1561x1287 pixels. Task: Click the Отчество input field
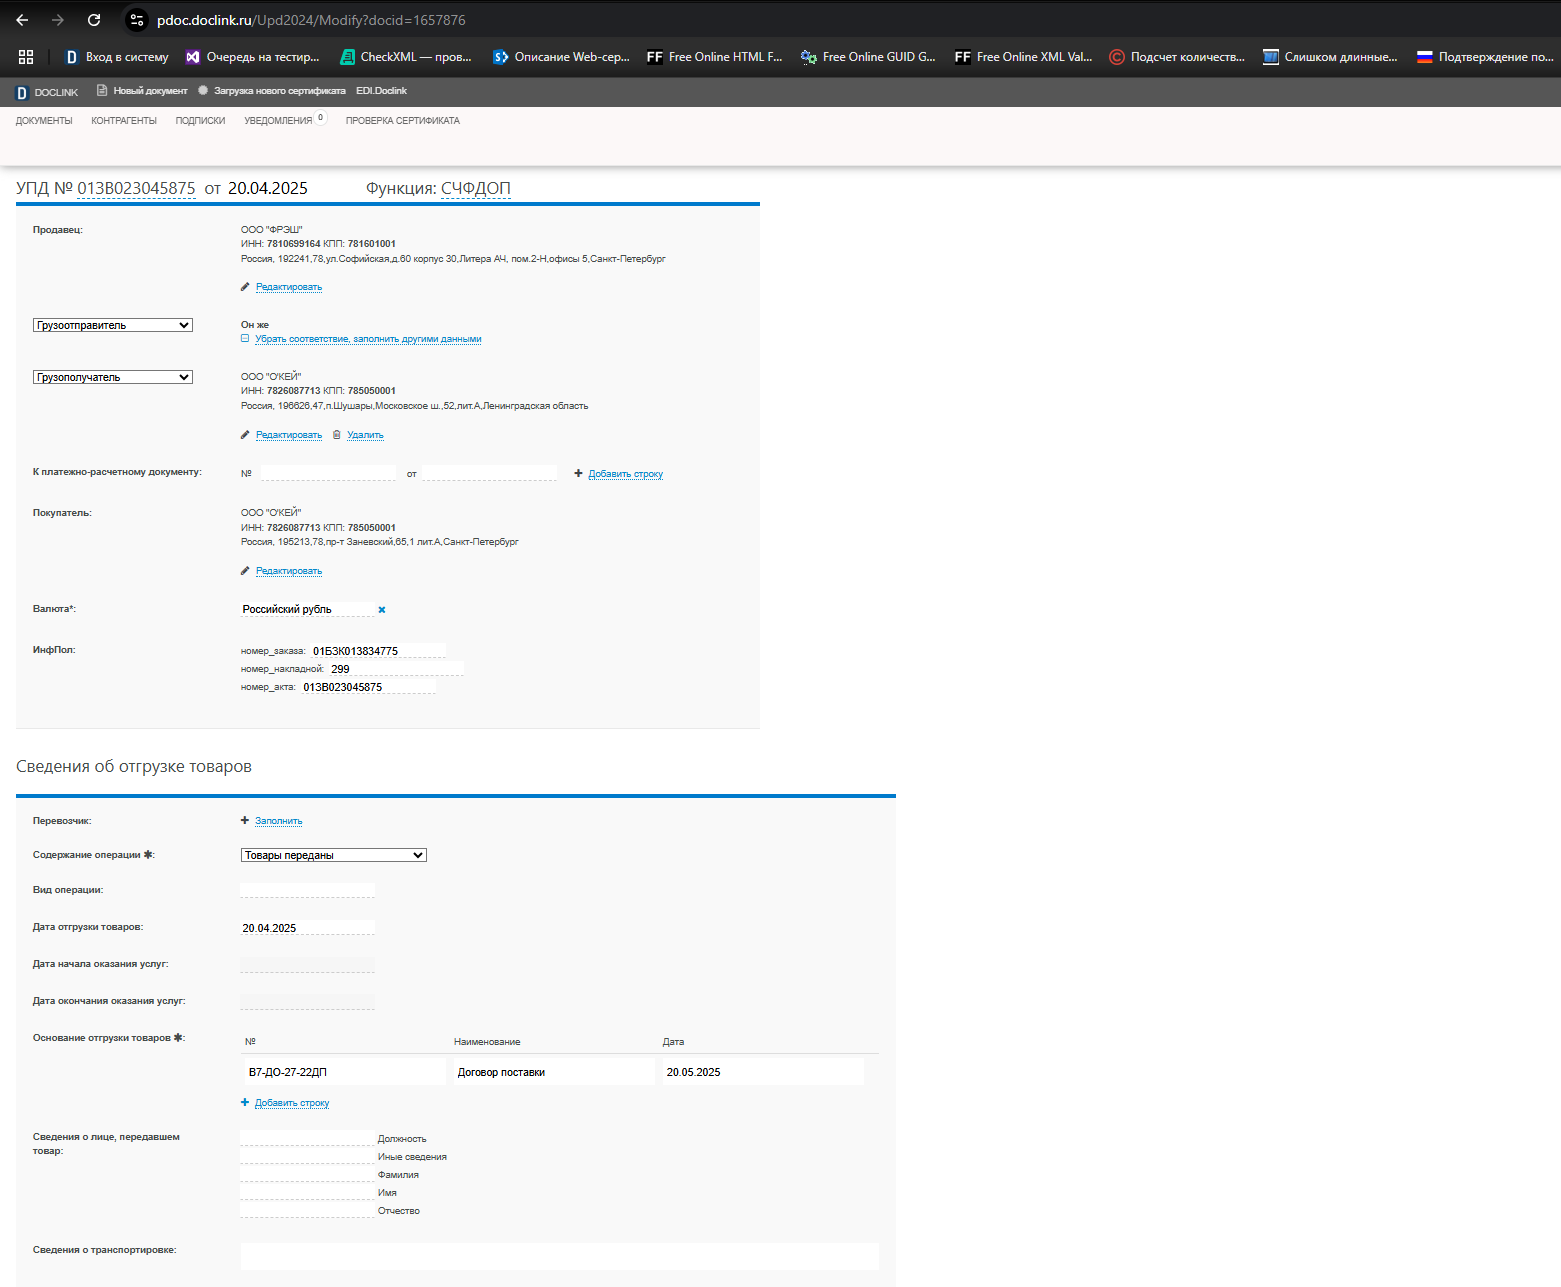[x=307, y=1210]
